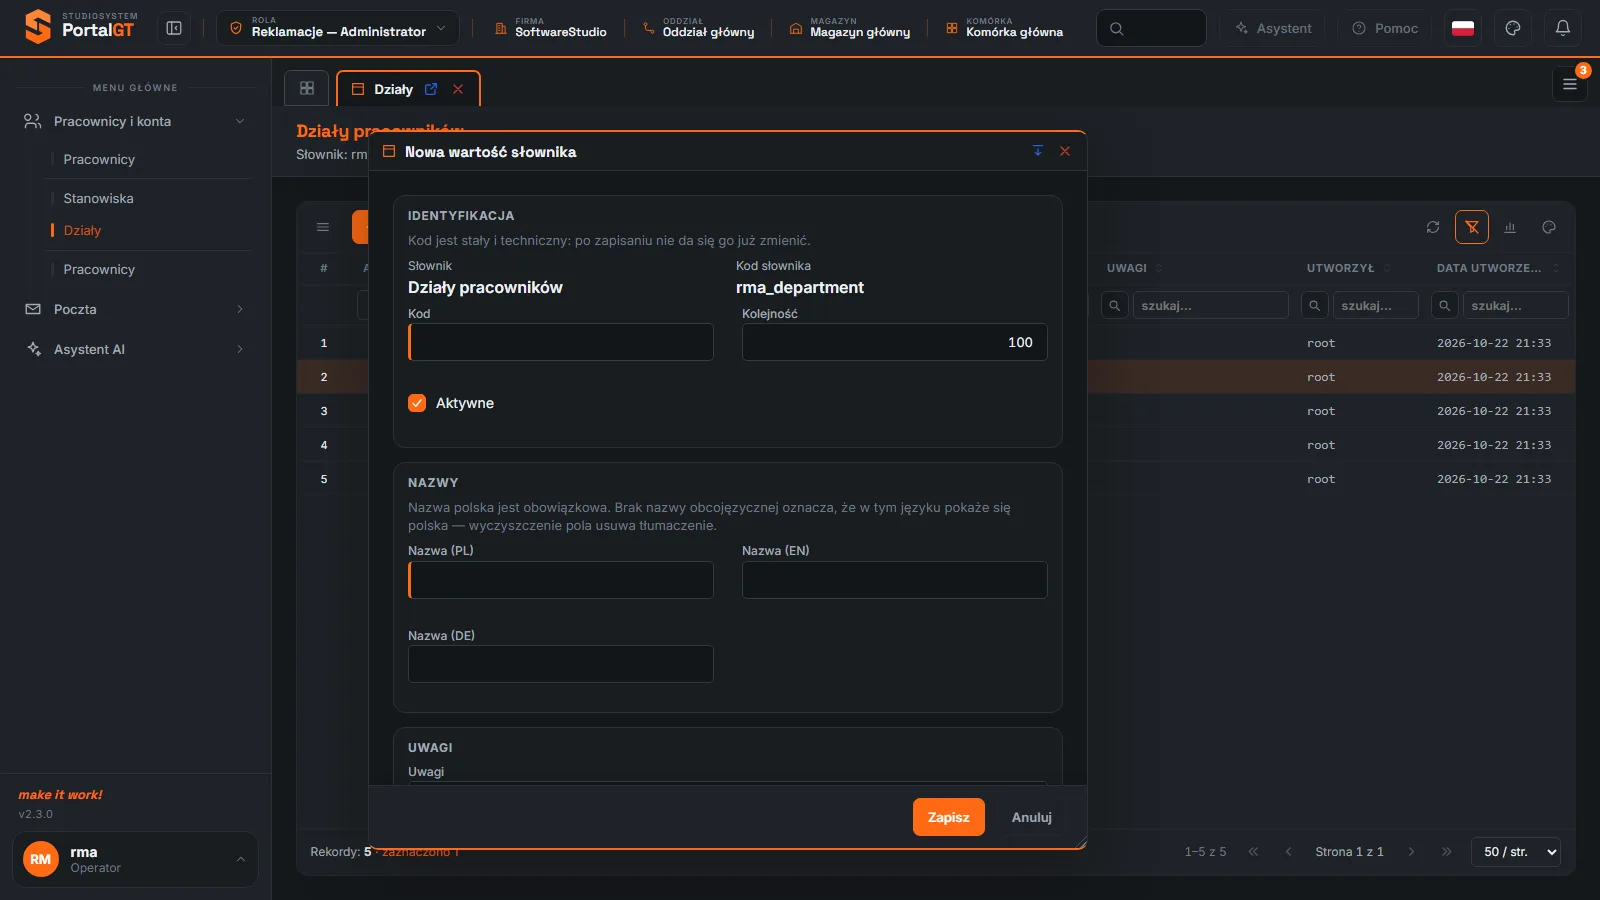
Task: Click the Zapisz button
Action: [948, 817]
